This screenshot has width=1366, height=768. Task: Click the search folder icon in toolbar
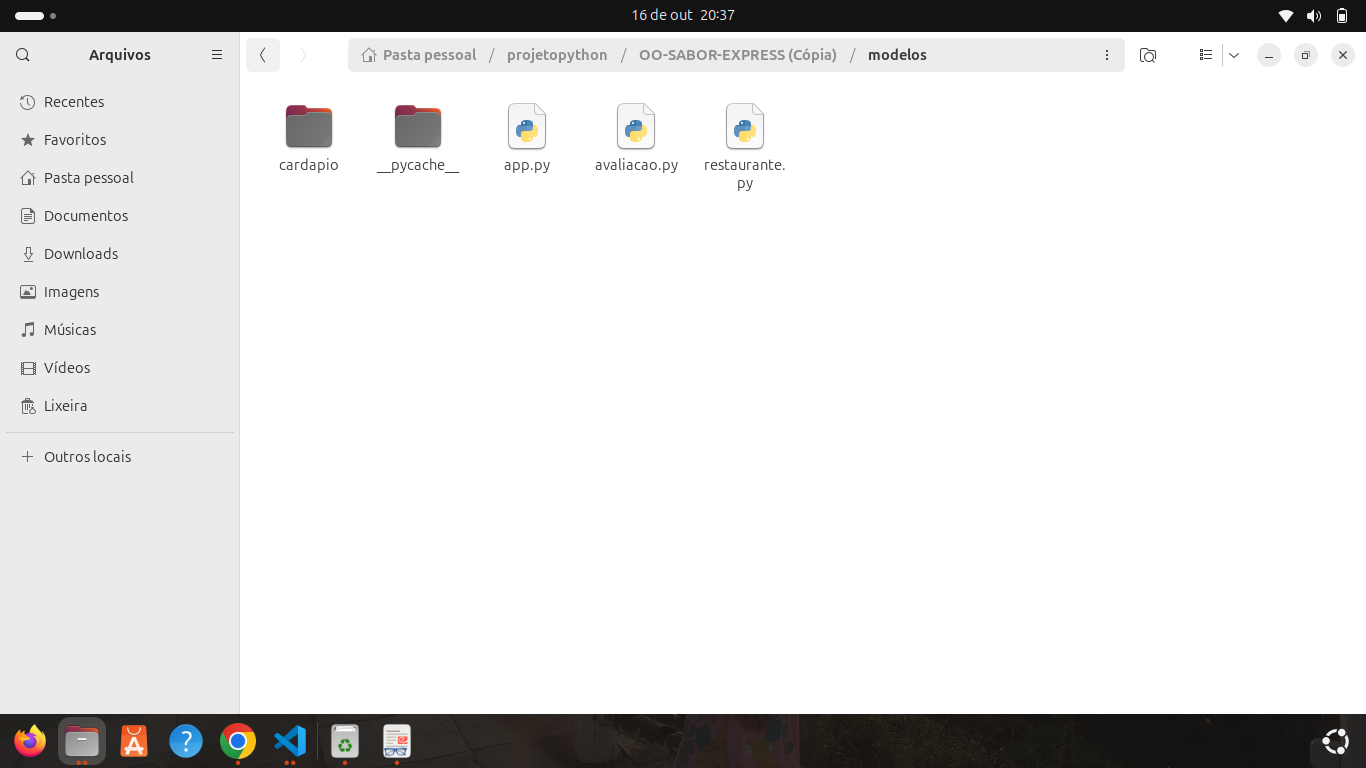tap(1148, 55)
